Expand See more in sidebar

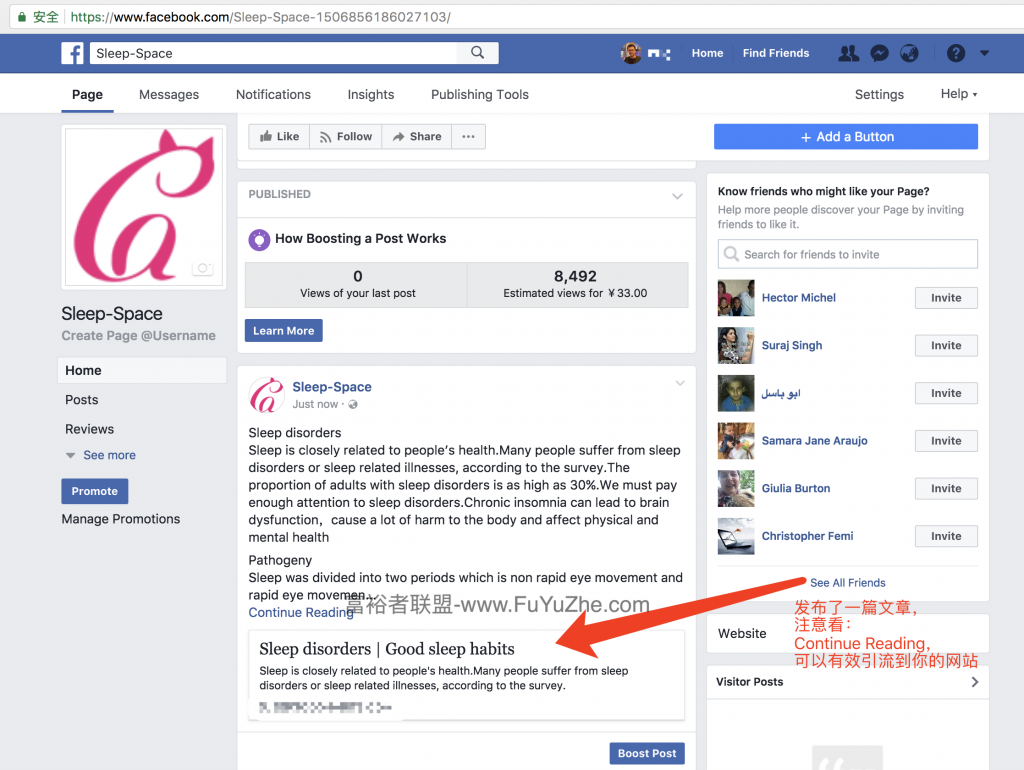click(109, 455)
